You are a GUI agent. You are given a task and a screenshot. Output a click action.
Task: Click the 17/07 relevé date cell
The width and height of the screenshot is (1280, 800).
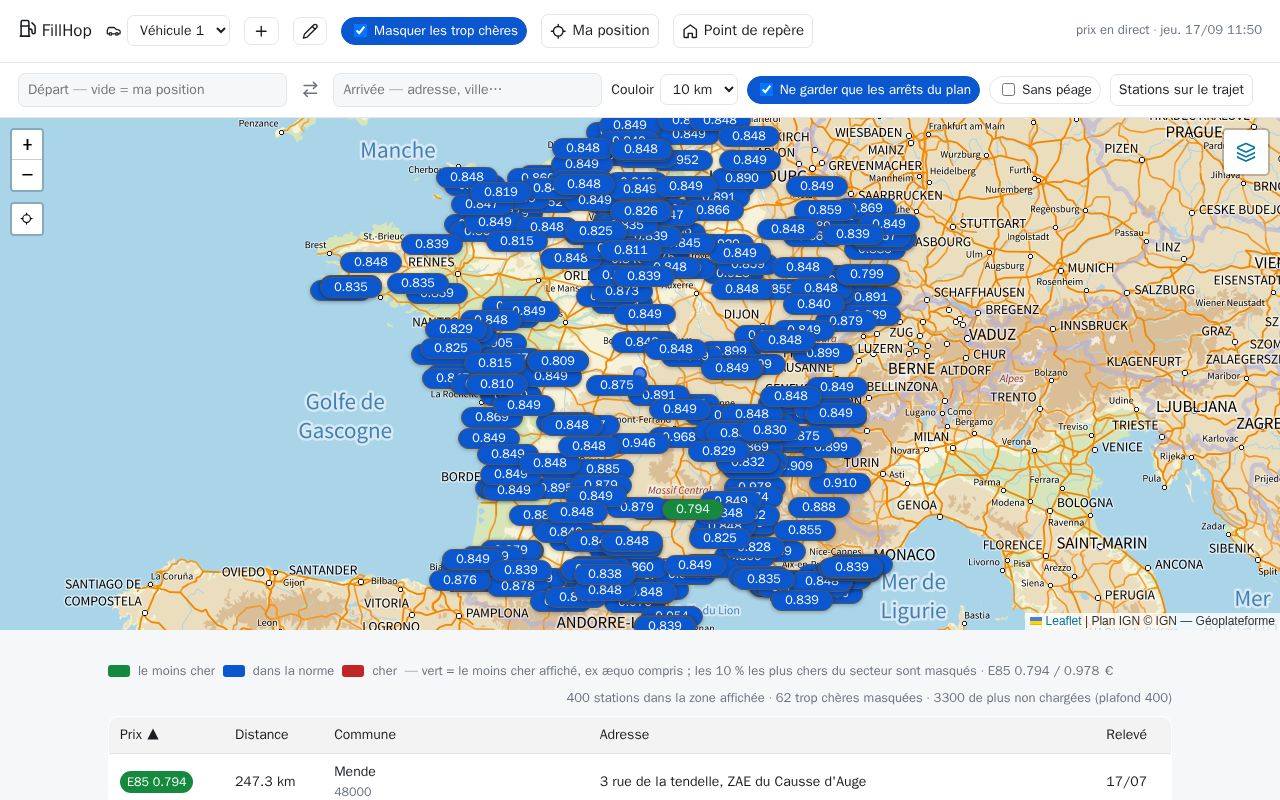(x=1126, y=782)
